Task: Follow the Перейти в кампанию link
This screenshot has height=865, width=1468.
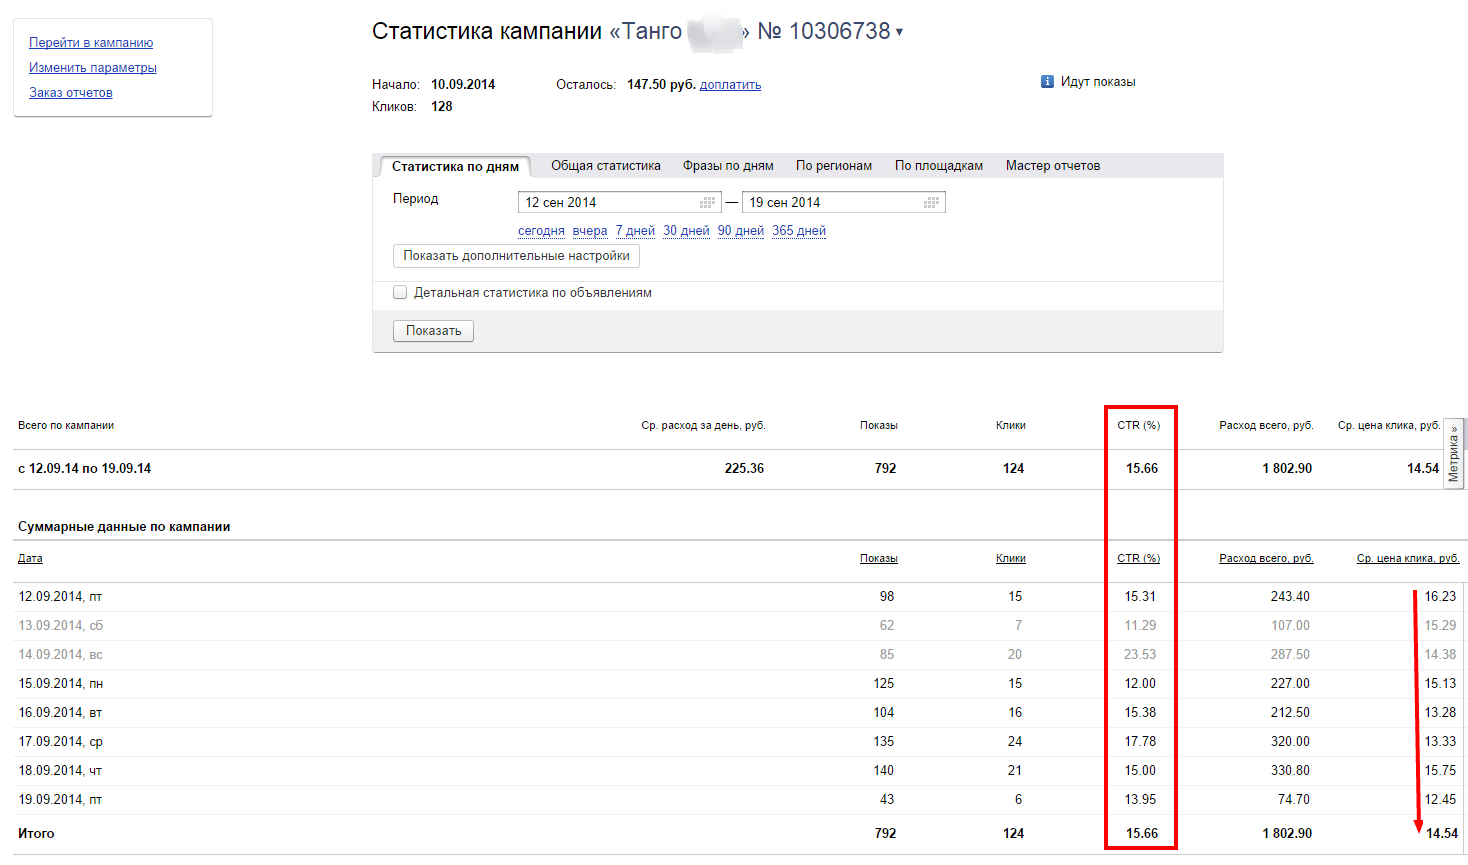Action: pyautogui.click(x=91, y=43)
